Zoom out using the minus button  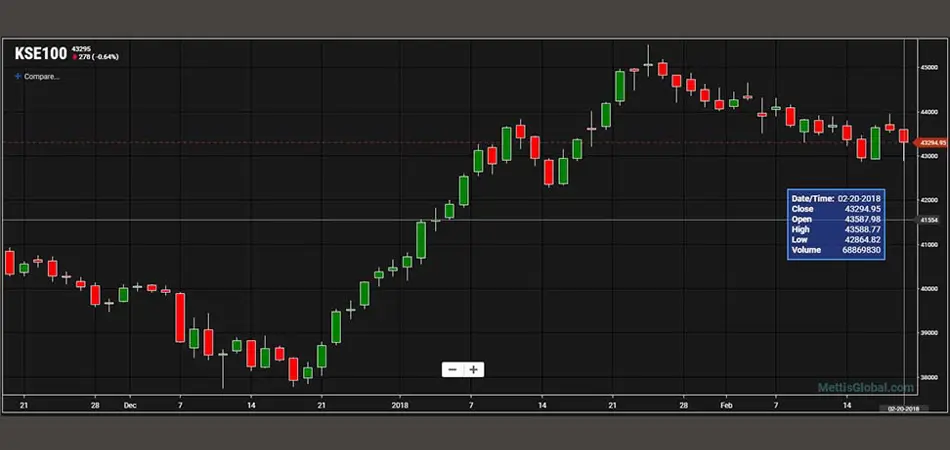point(453,369)
